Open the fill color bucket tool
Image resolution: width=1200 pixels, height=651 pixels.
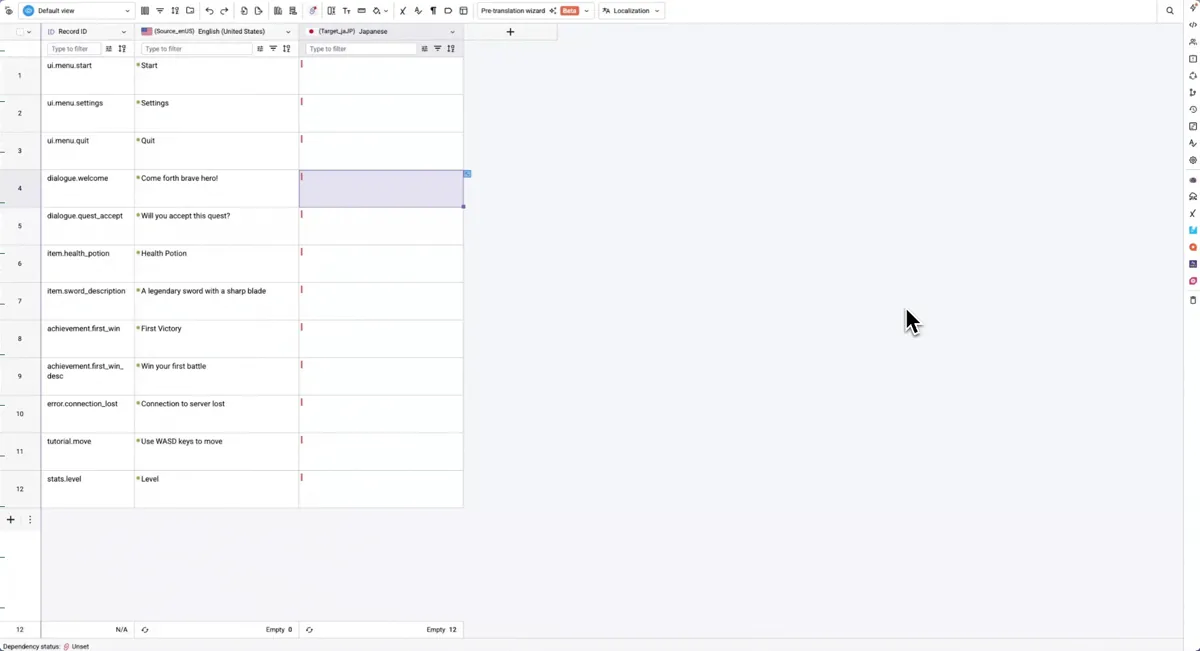point(377,11)
